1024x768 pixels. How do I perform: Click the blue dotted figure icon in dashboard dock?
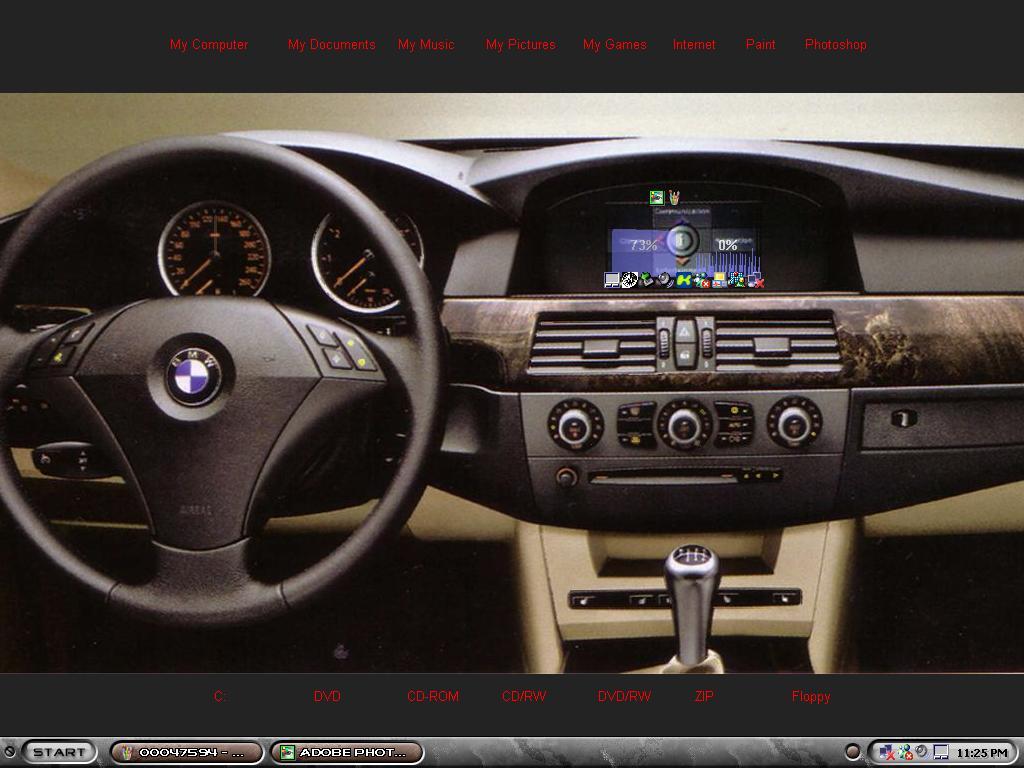(737, 280)
